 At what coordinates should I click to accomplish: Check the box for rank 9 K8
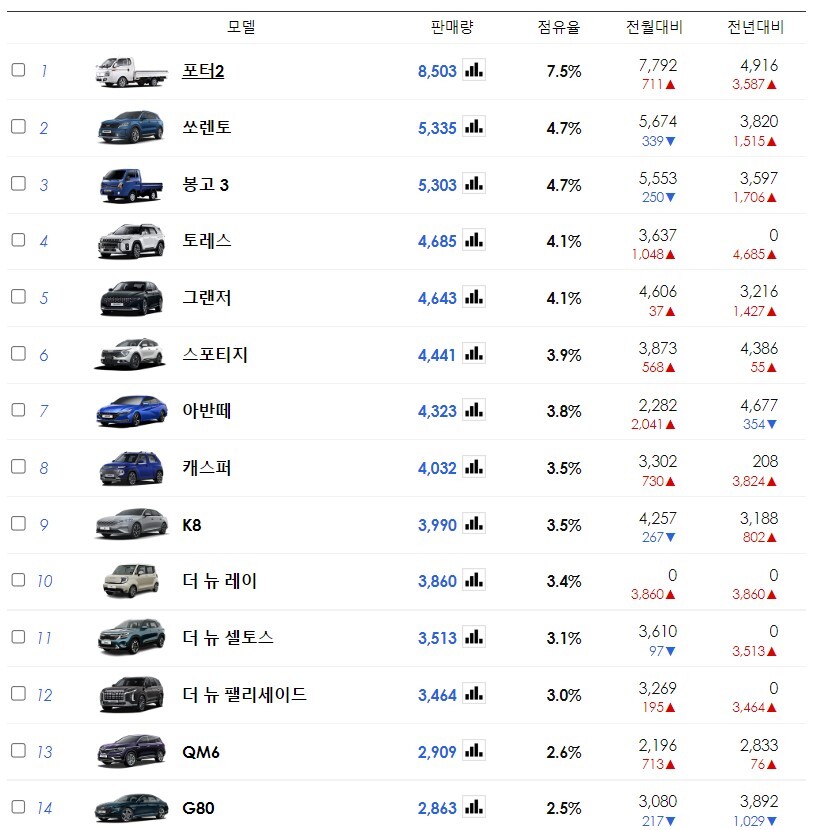pyautogui.click(x=18, y=523)
